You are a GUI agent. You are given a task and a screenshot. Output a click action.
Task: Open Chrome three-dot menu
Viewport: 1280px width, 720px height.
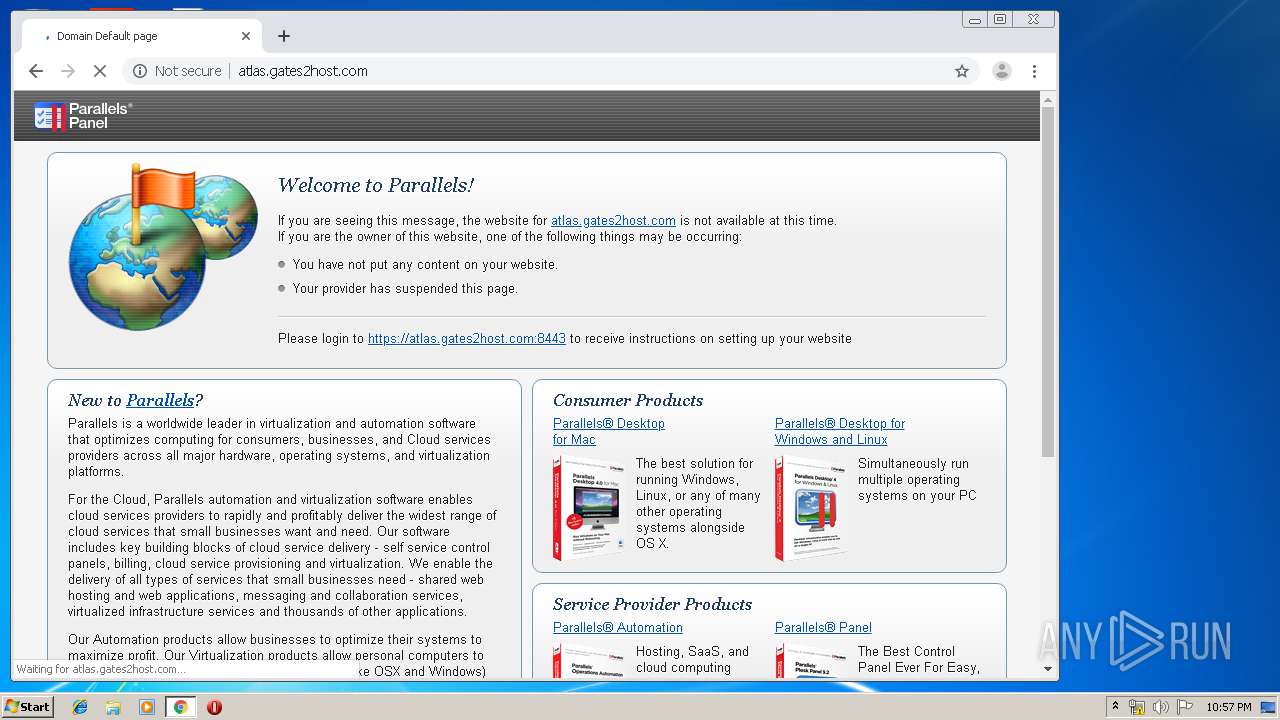point(1034,71)
